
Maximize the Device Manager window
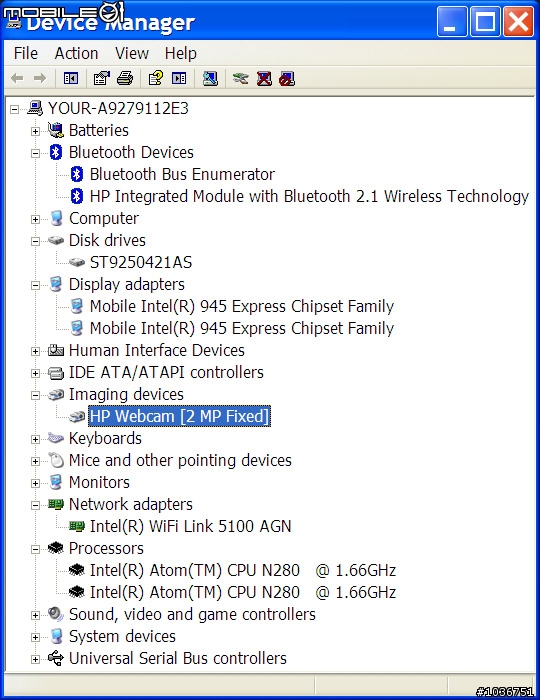tap(485, 21)
